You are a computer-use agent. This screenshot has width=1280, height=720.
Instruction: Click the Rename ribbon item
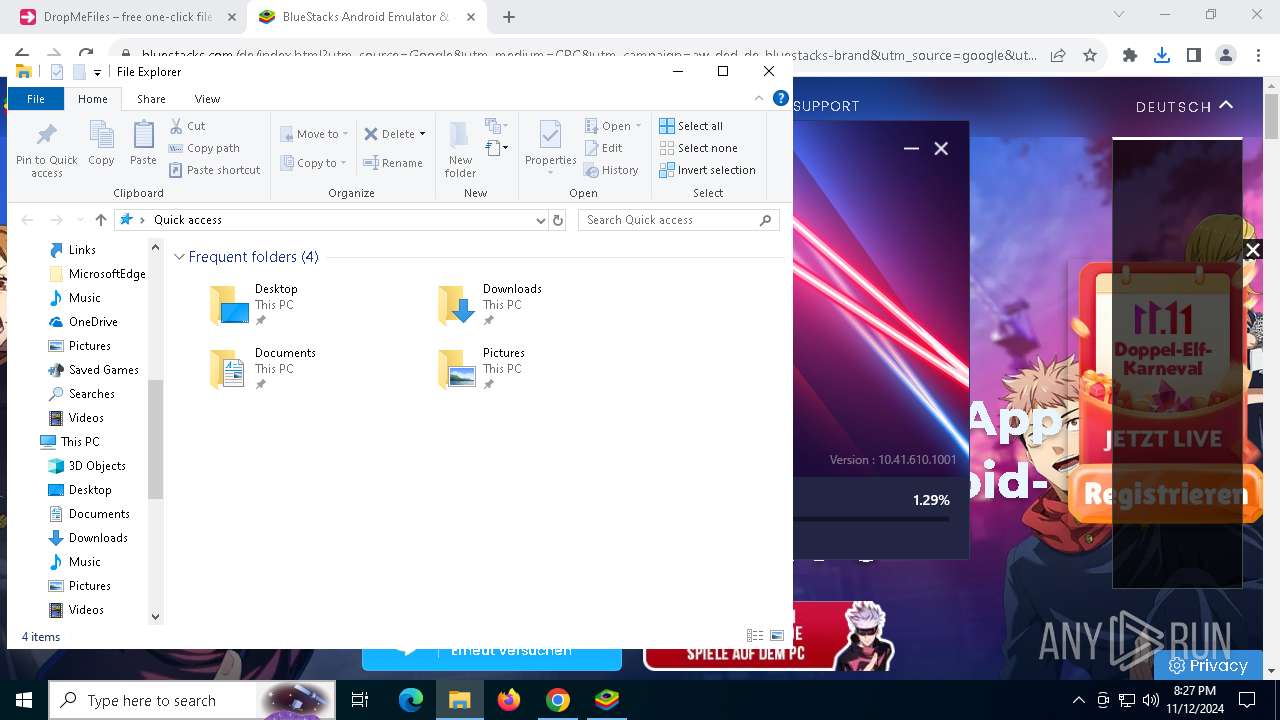(x=392, y=163)
